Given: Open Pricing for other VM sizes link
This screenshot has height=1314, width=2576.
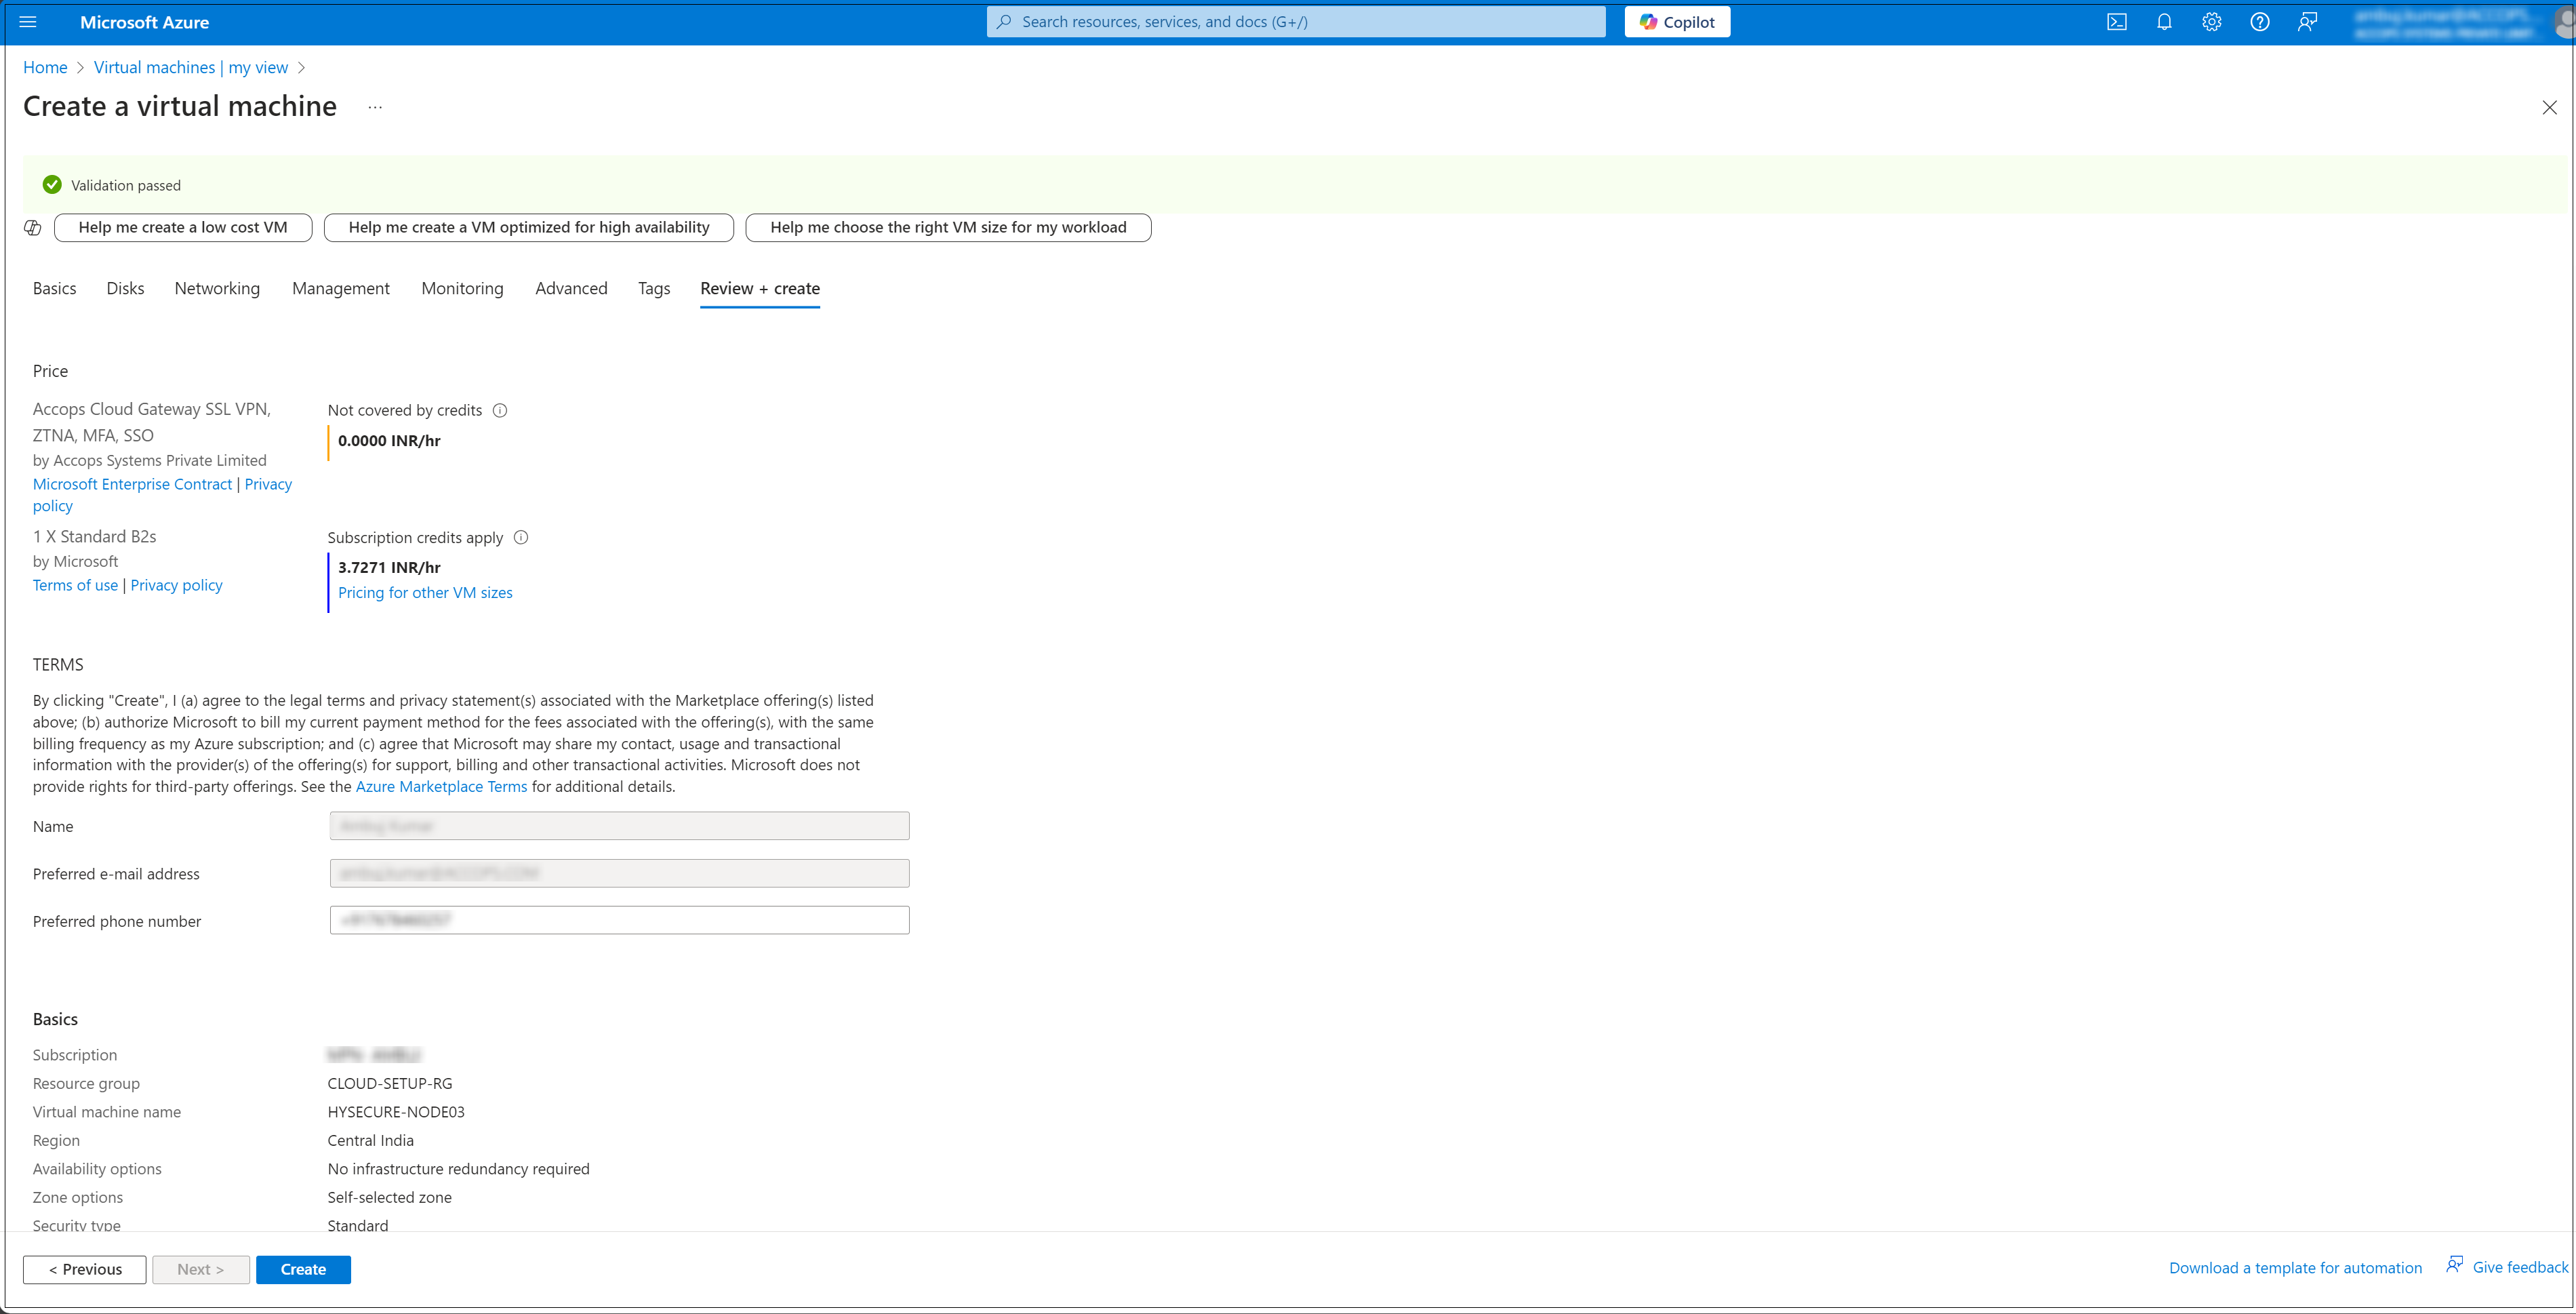Looking at the screenshot, I should (425, 592).
